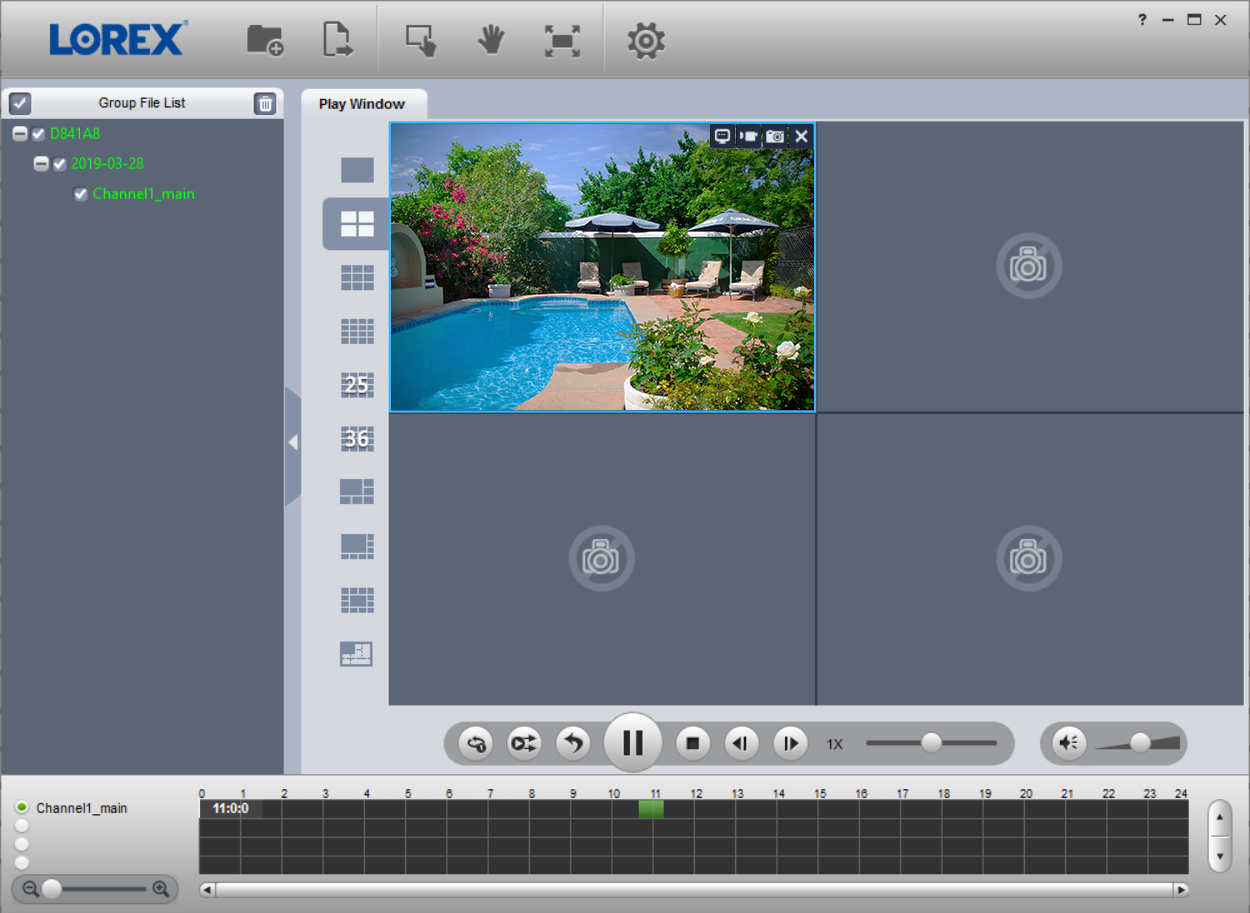Image resolution: width=1250 pixels, height=913 pixels.
Task: Stop the video playback
Action: [692, 743]
